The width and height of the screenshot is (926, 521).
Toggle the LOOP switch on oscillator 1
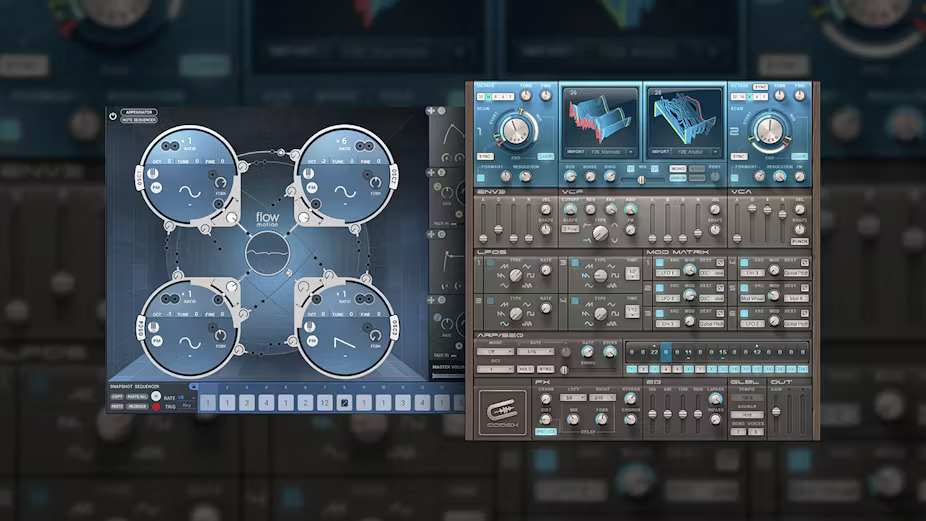[x=546, y=157]
